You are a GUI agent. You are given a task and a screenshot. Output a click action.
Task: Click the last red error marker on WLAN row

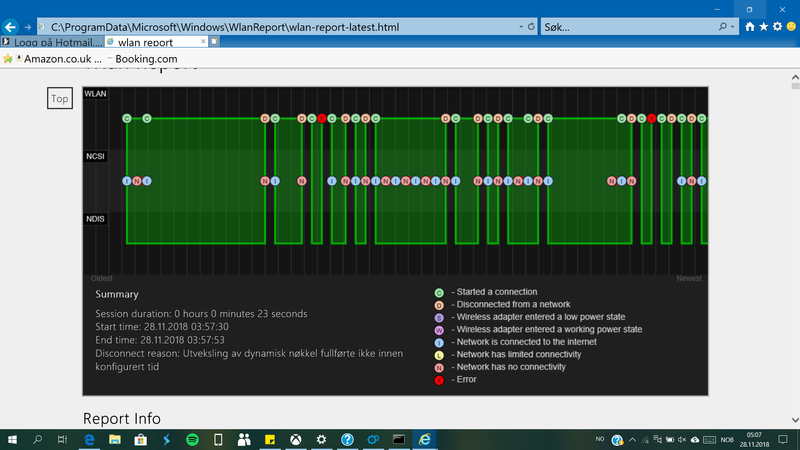click(x=652, y=118)
